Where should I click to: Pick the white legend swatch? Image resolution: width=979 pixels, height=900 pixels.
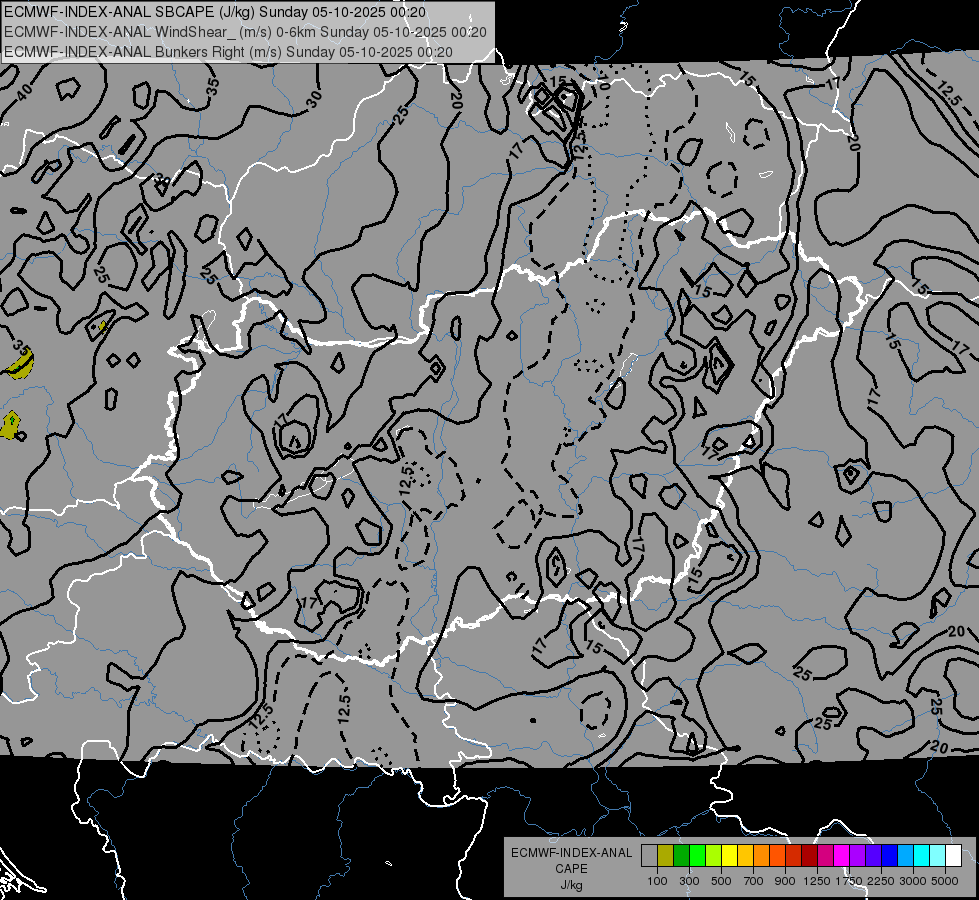pyautogui.click(x=953, y=856)
